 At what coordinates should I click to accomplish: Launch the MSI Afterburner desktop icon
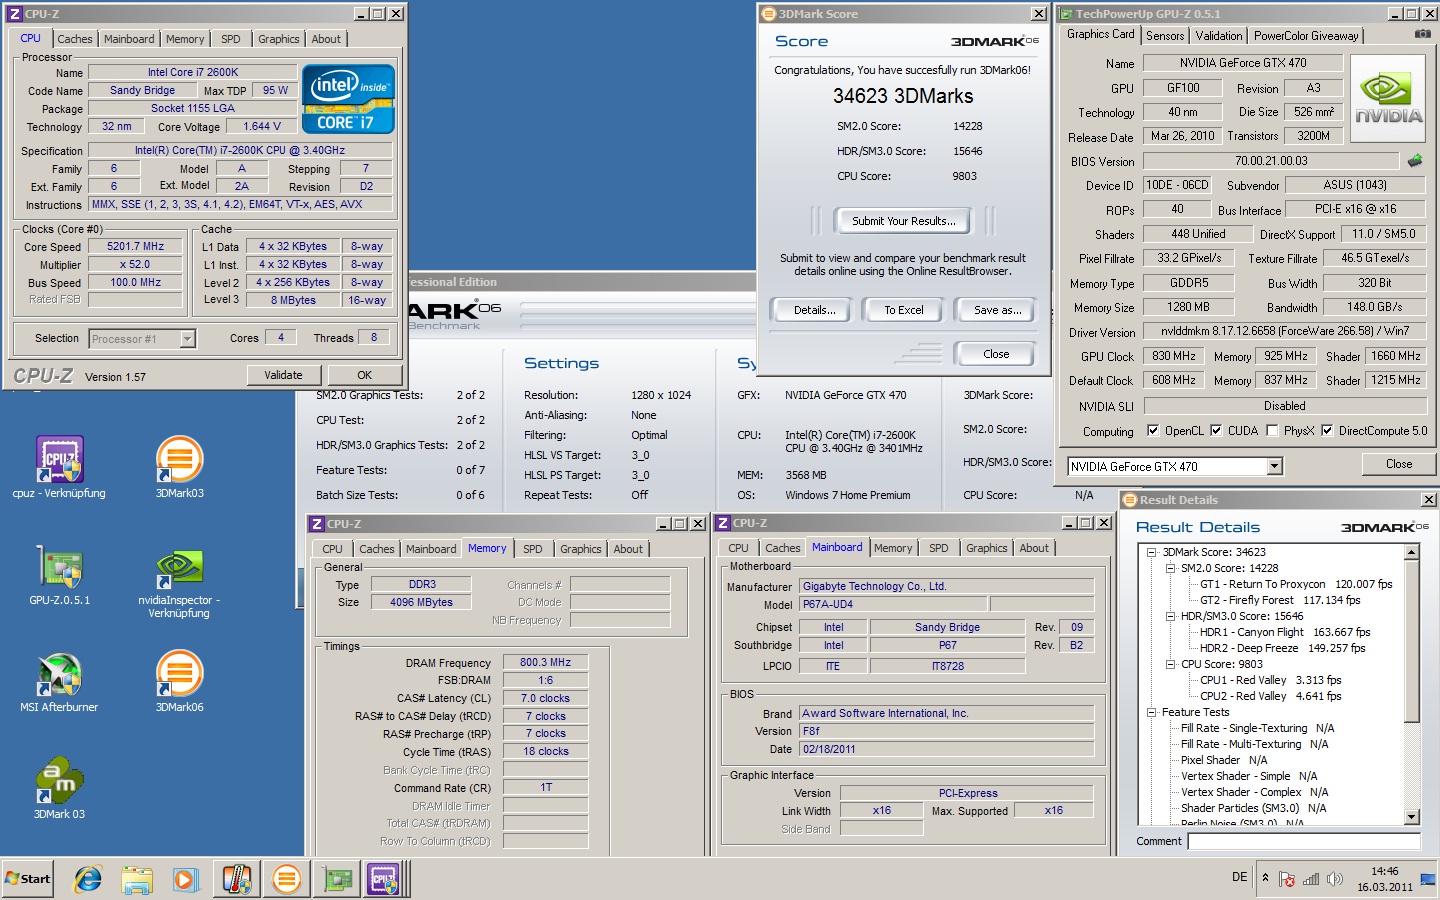[59, 683]
